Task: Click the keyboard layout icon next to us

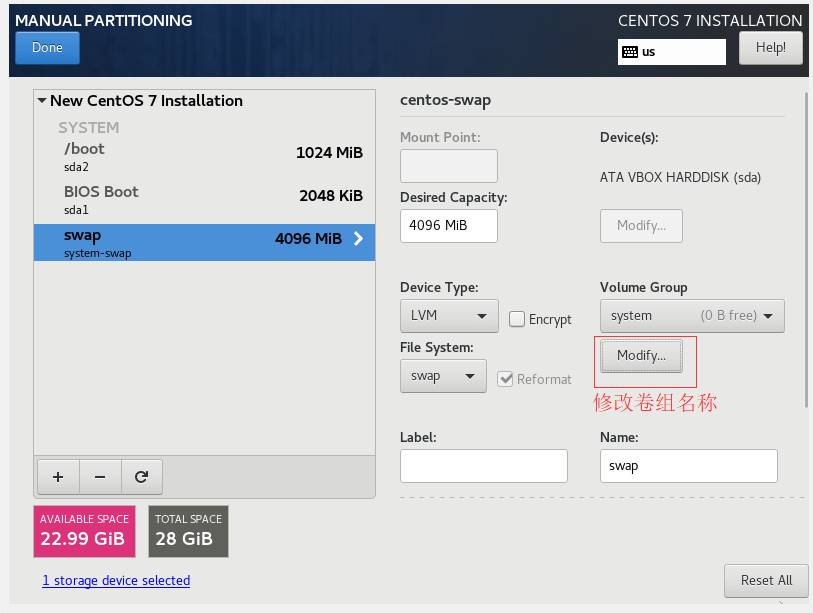Action: pos(630,52)
